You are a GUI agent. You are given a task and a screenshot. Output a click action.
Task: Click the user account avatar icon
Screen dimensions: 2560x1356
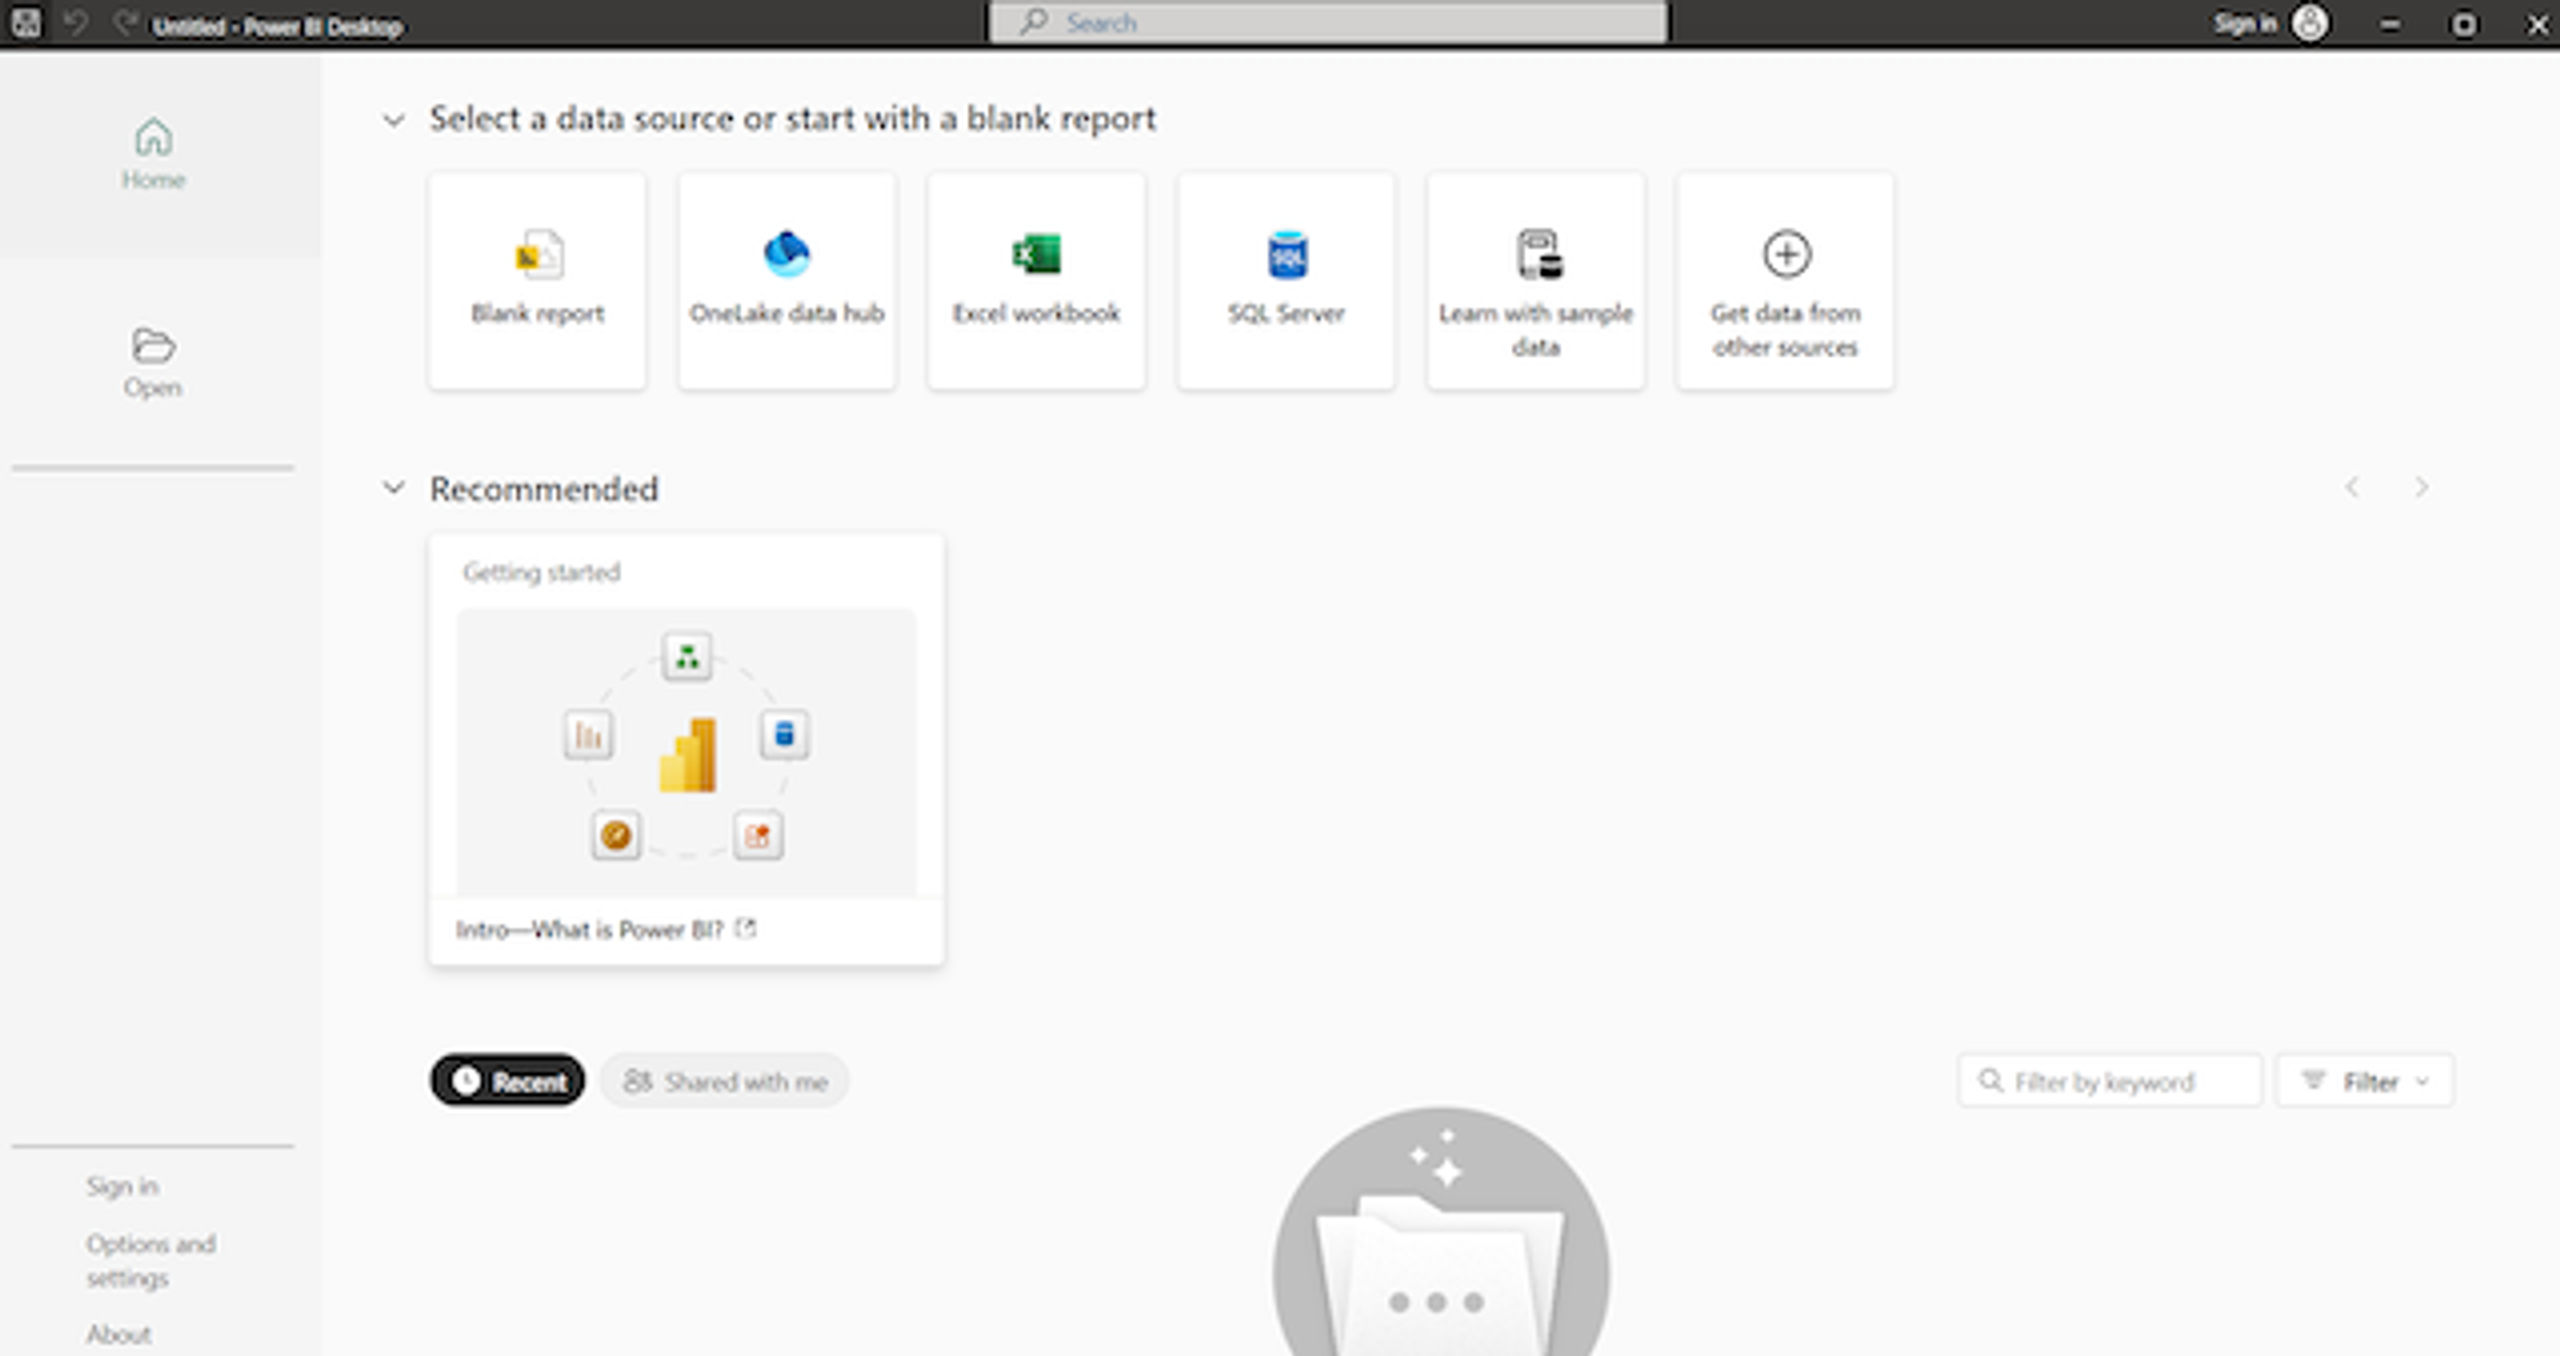(x=2310, y=23)
